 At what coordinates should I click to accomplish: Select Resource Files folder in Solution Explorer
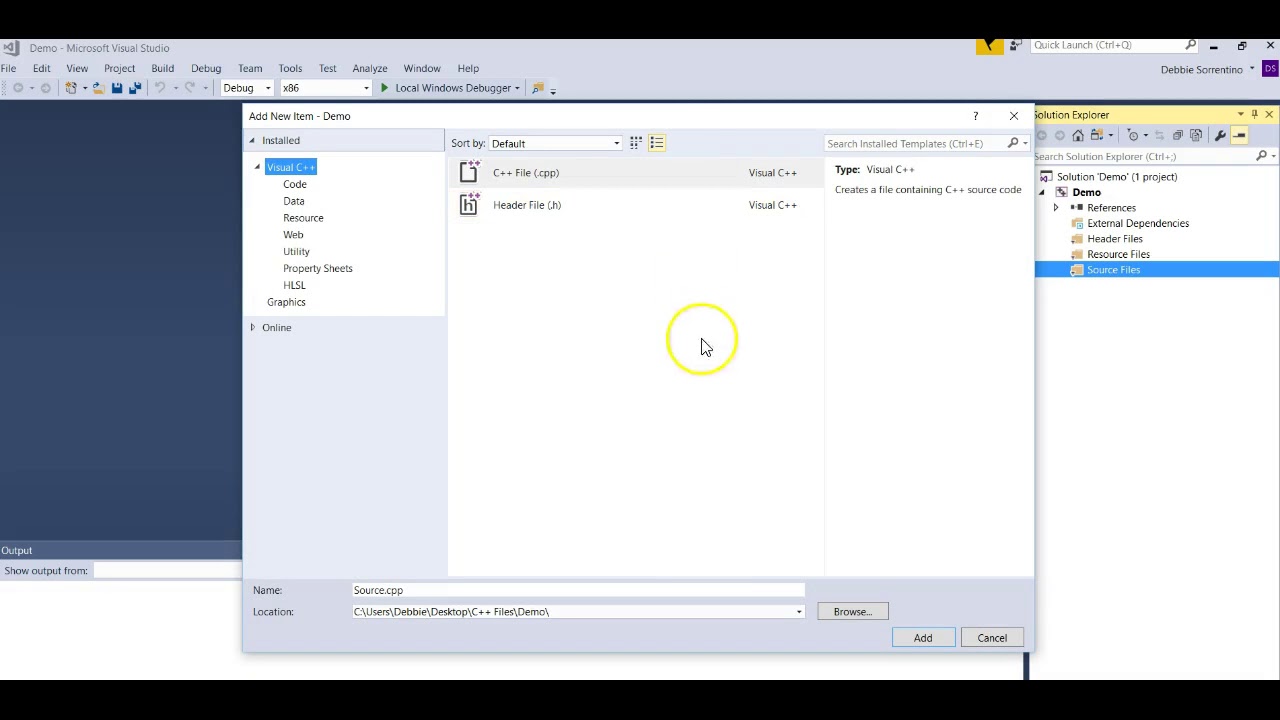pos(1118,254)
